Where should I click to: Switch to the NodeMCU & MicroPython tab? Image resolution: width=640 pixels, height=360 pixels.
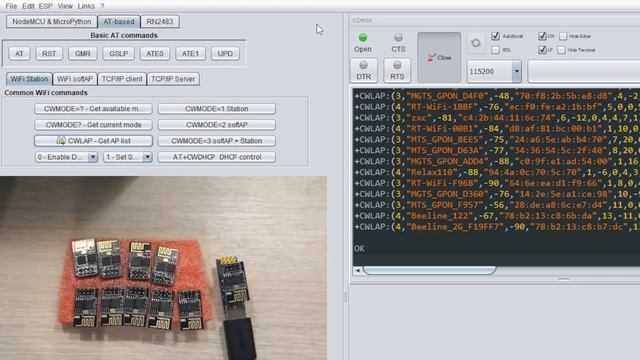click(x=51, y=22)
